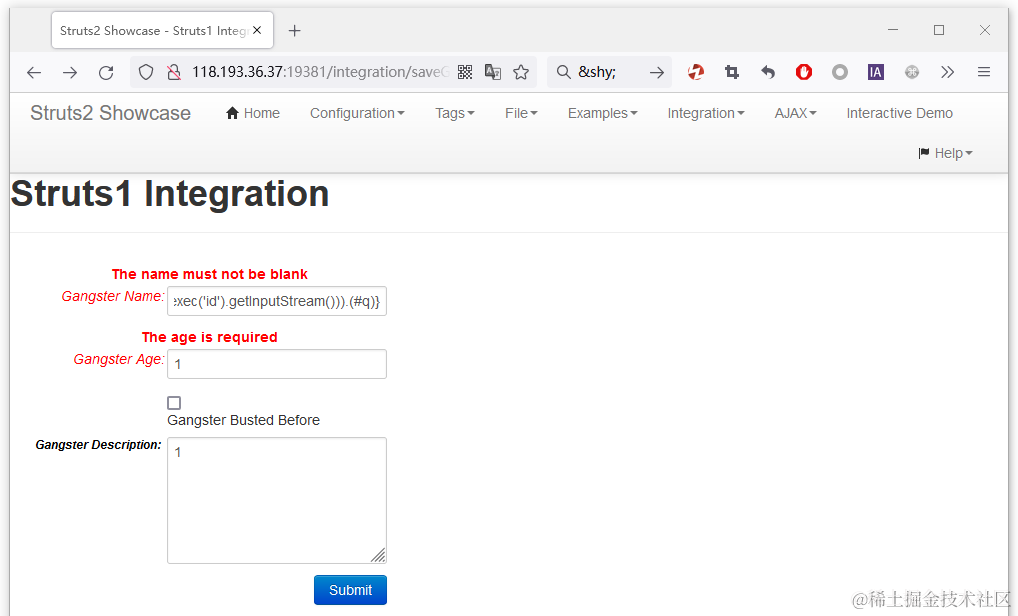Click the gray circle extension icon
Viewport: 1018px width, 616px height.
click(839, 72)
